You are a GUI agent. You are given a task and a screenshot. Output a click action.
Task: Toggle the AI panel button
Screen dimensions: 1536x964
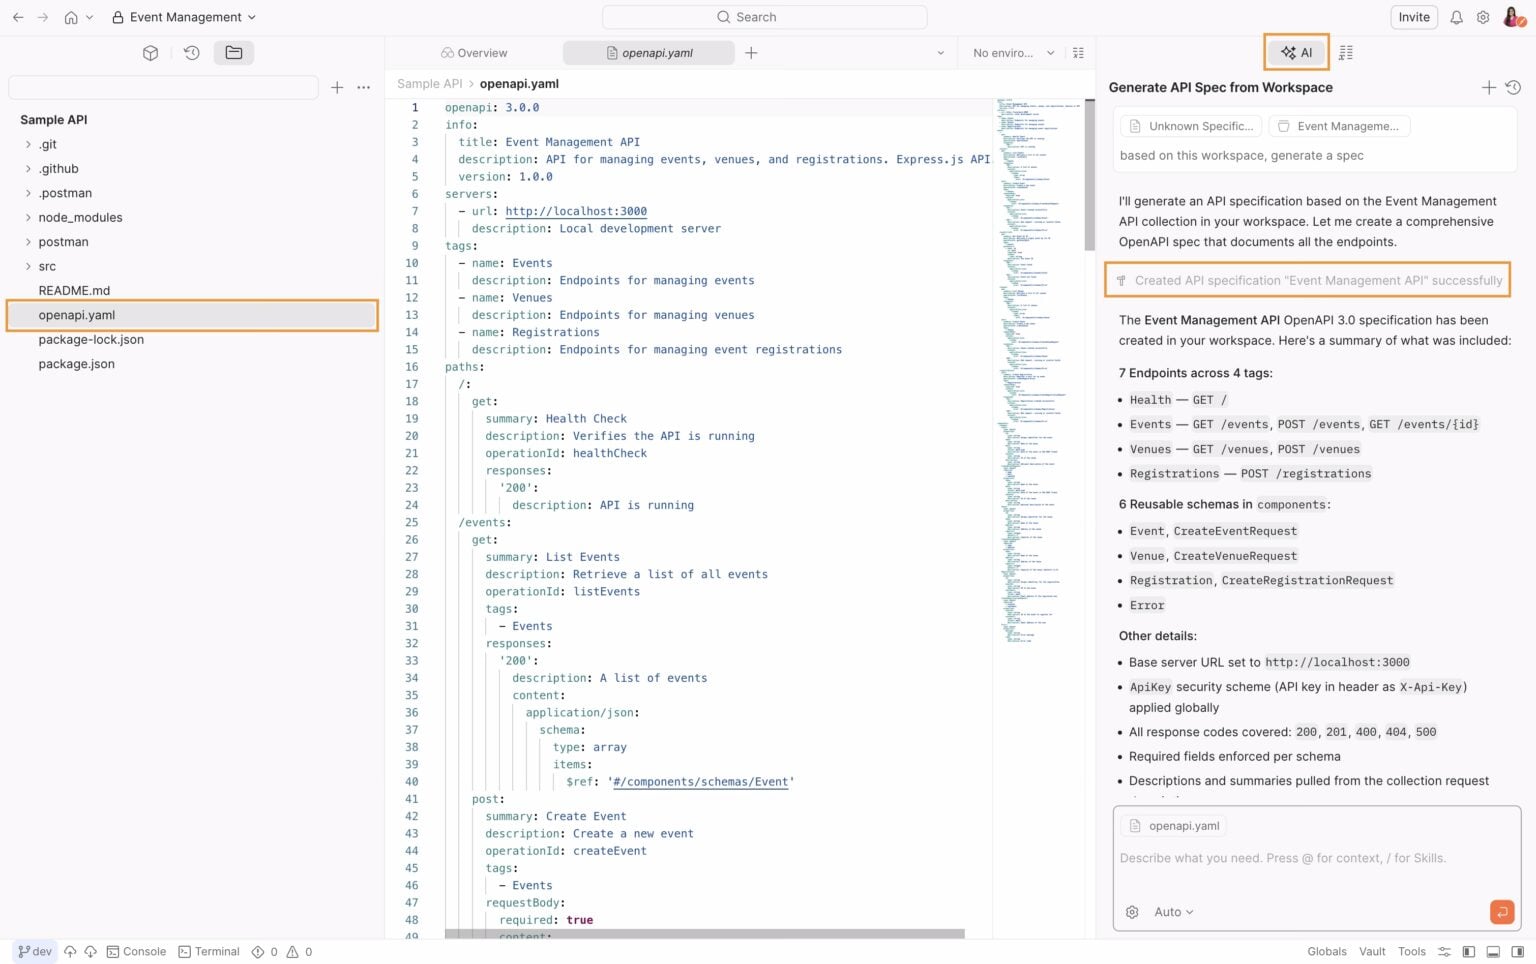pos(1296,52)
